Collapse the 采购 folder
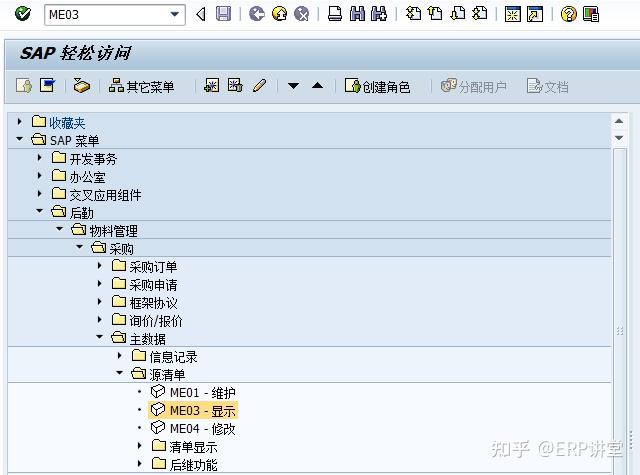The width and height of the screenshot is (640, 475). point(80,247)
